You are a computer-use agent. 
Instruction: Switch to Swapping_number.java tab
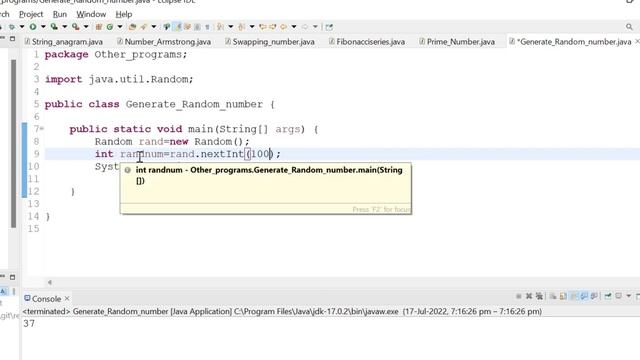coord(270,42)
